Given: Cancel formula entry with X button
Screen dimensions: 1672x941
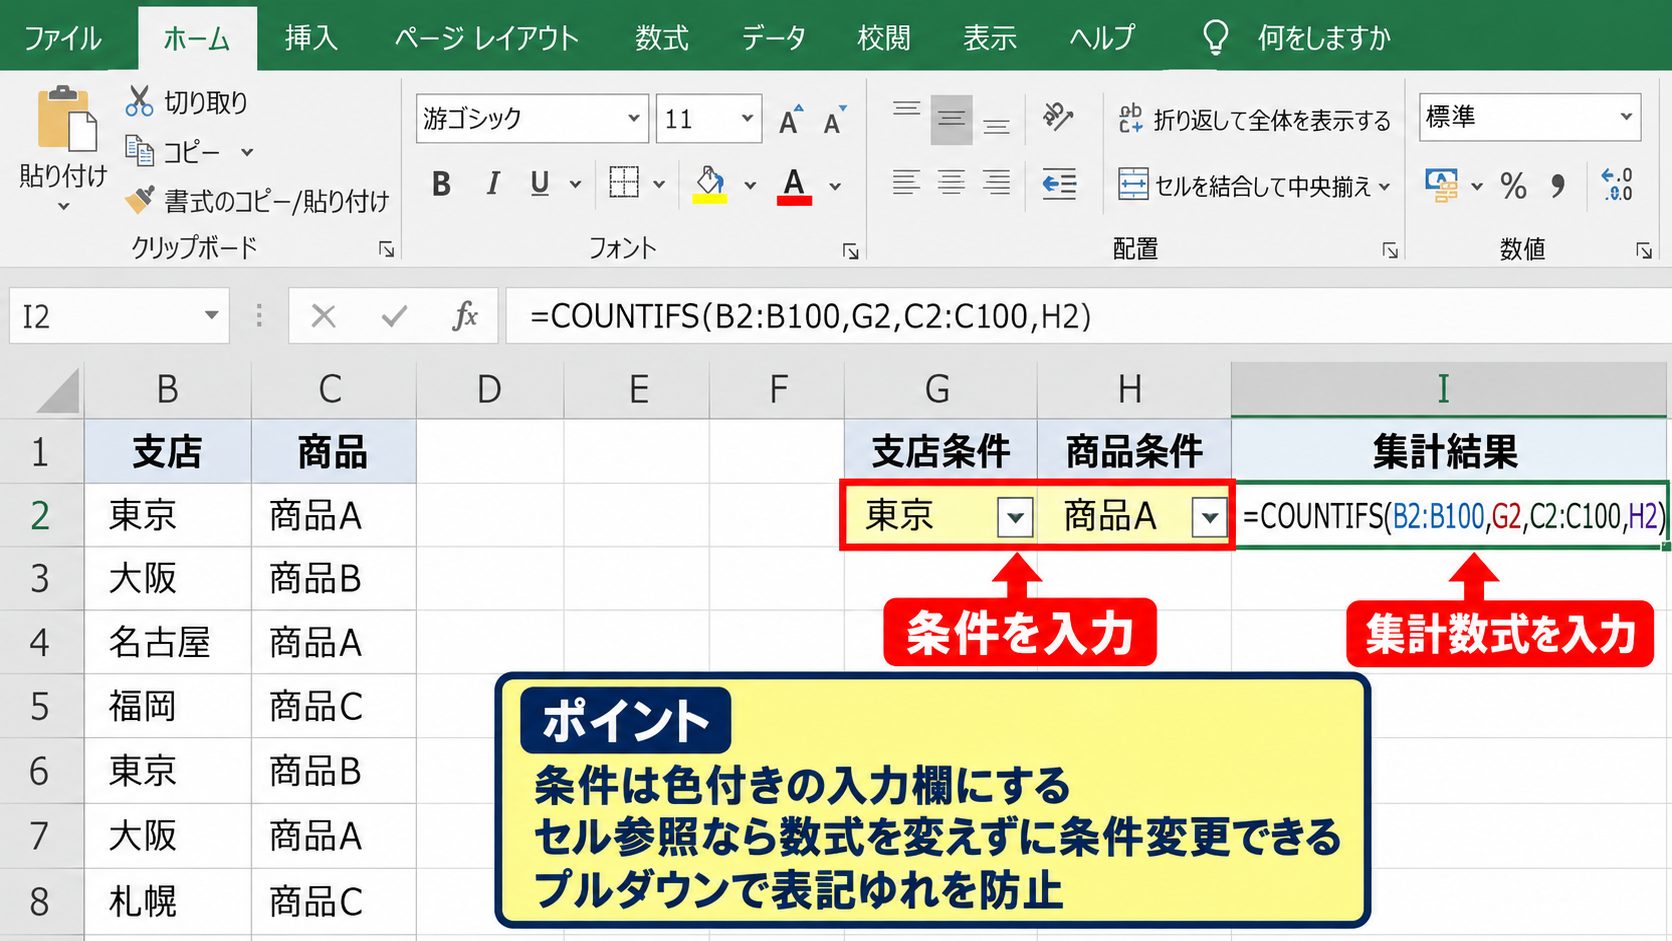Looking at the screenshot, I should (x=323, y=316).
